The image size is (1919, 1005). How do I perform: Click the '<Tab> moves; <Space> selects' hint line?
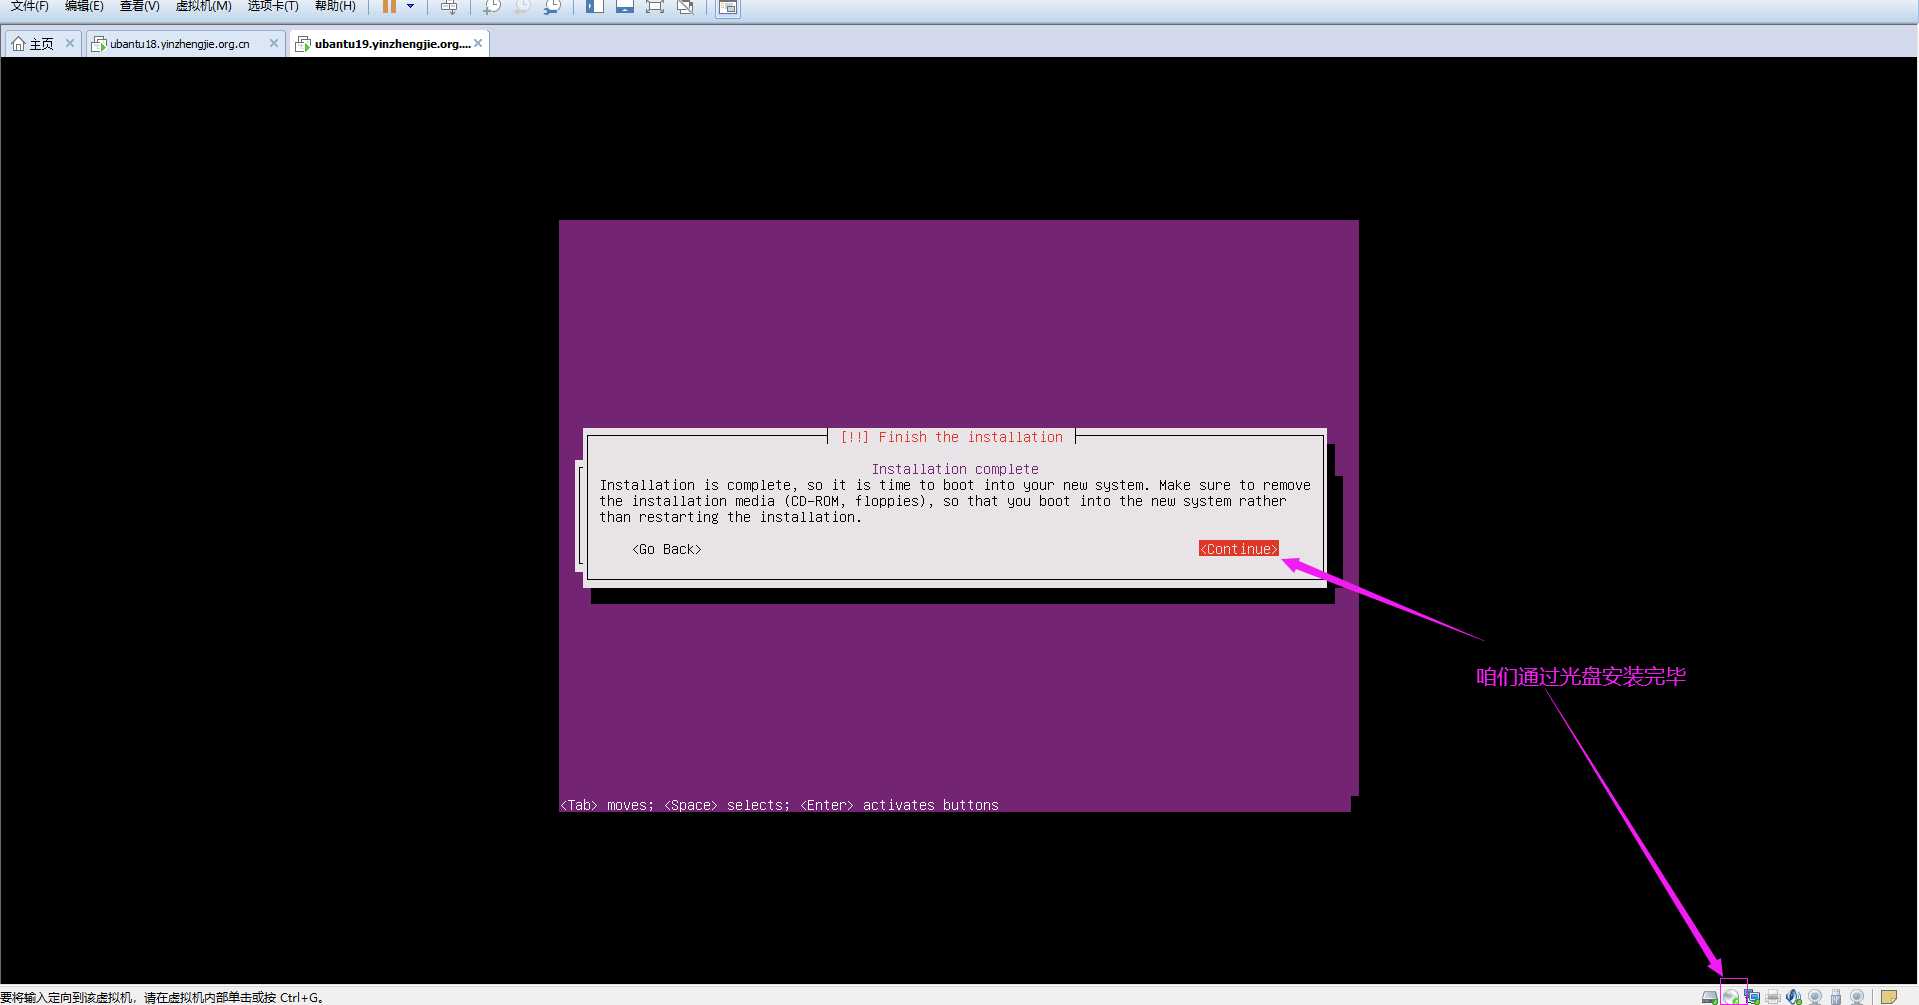click(780, 805)
